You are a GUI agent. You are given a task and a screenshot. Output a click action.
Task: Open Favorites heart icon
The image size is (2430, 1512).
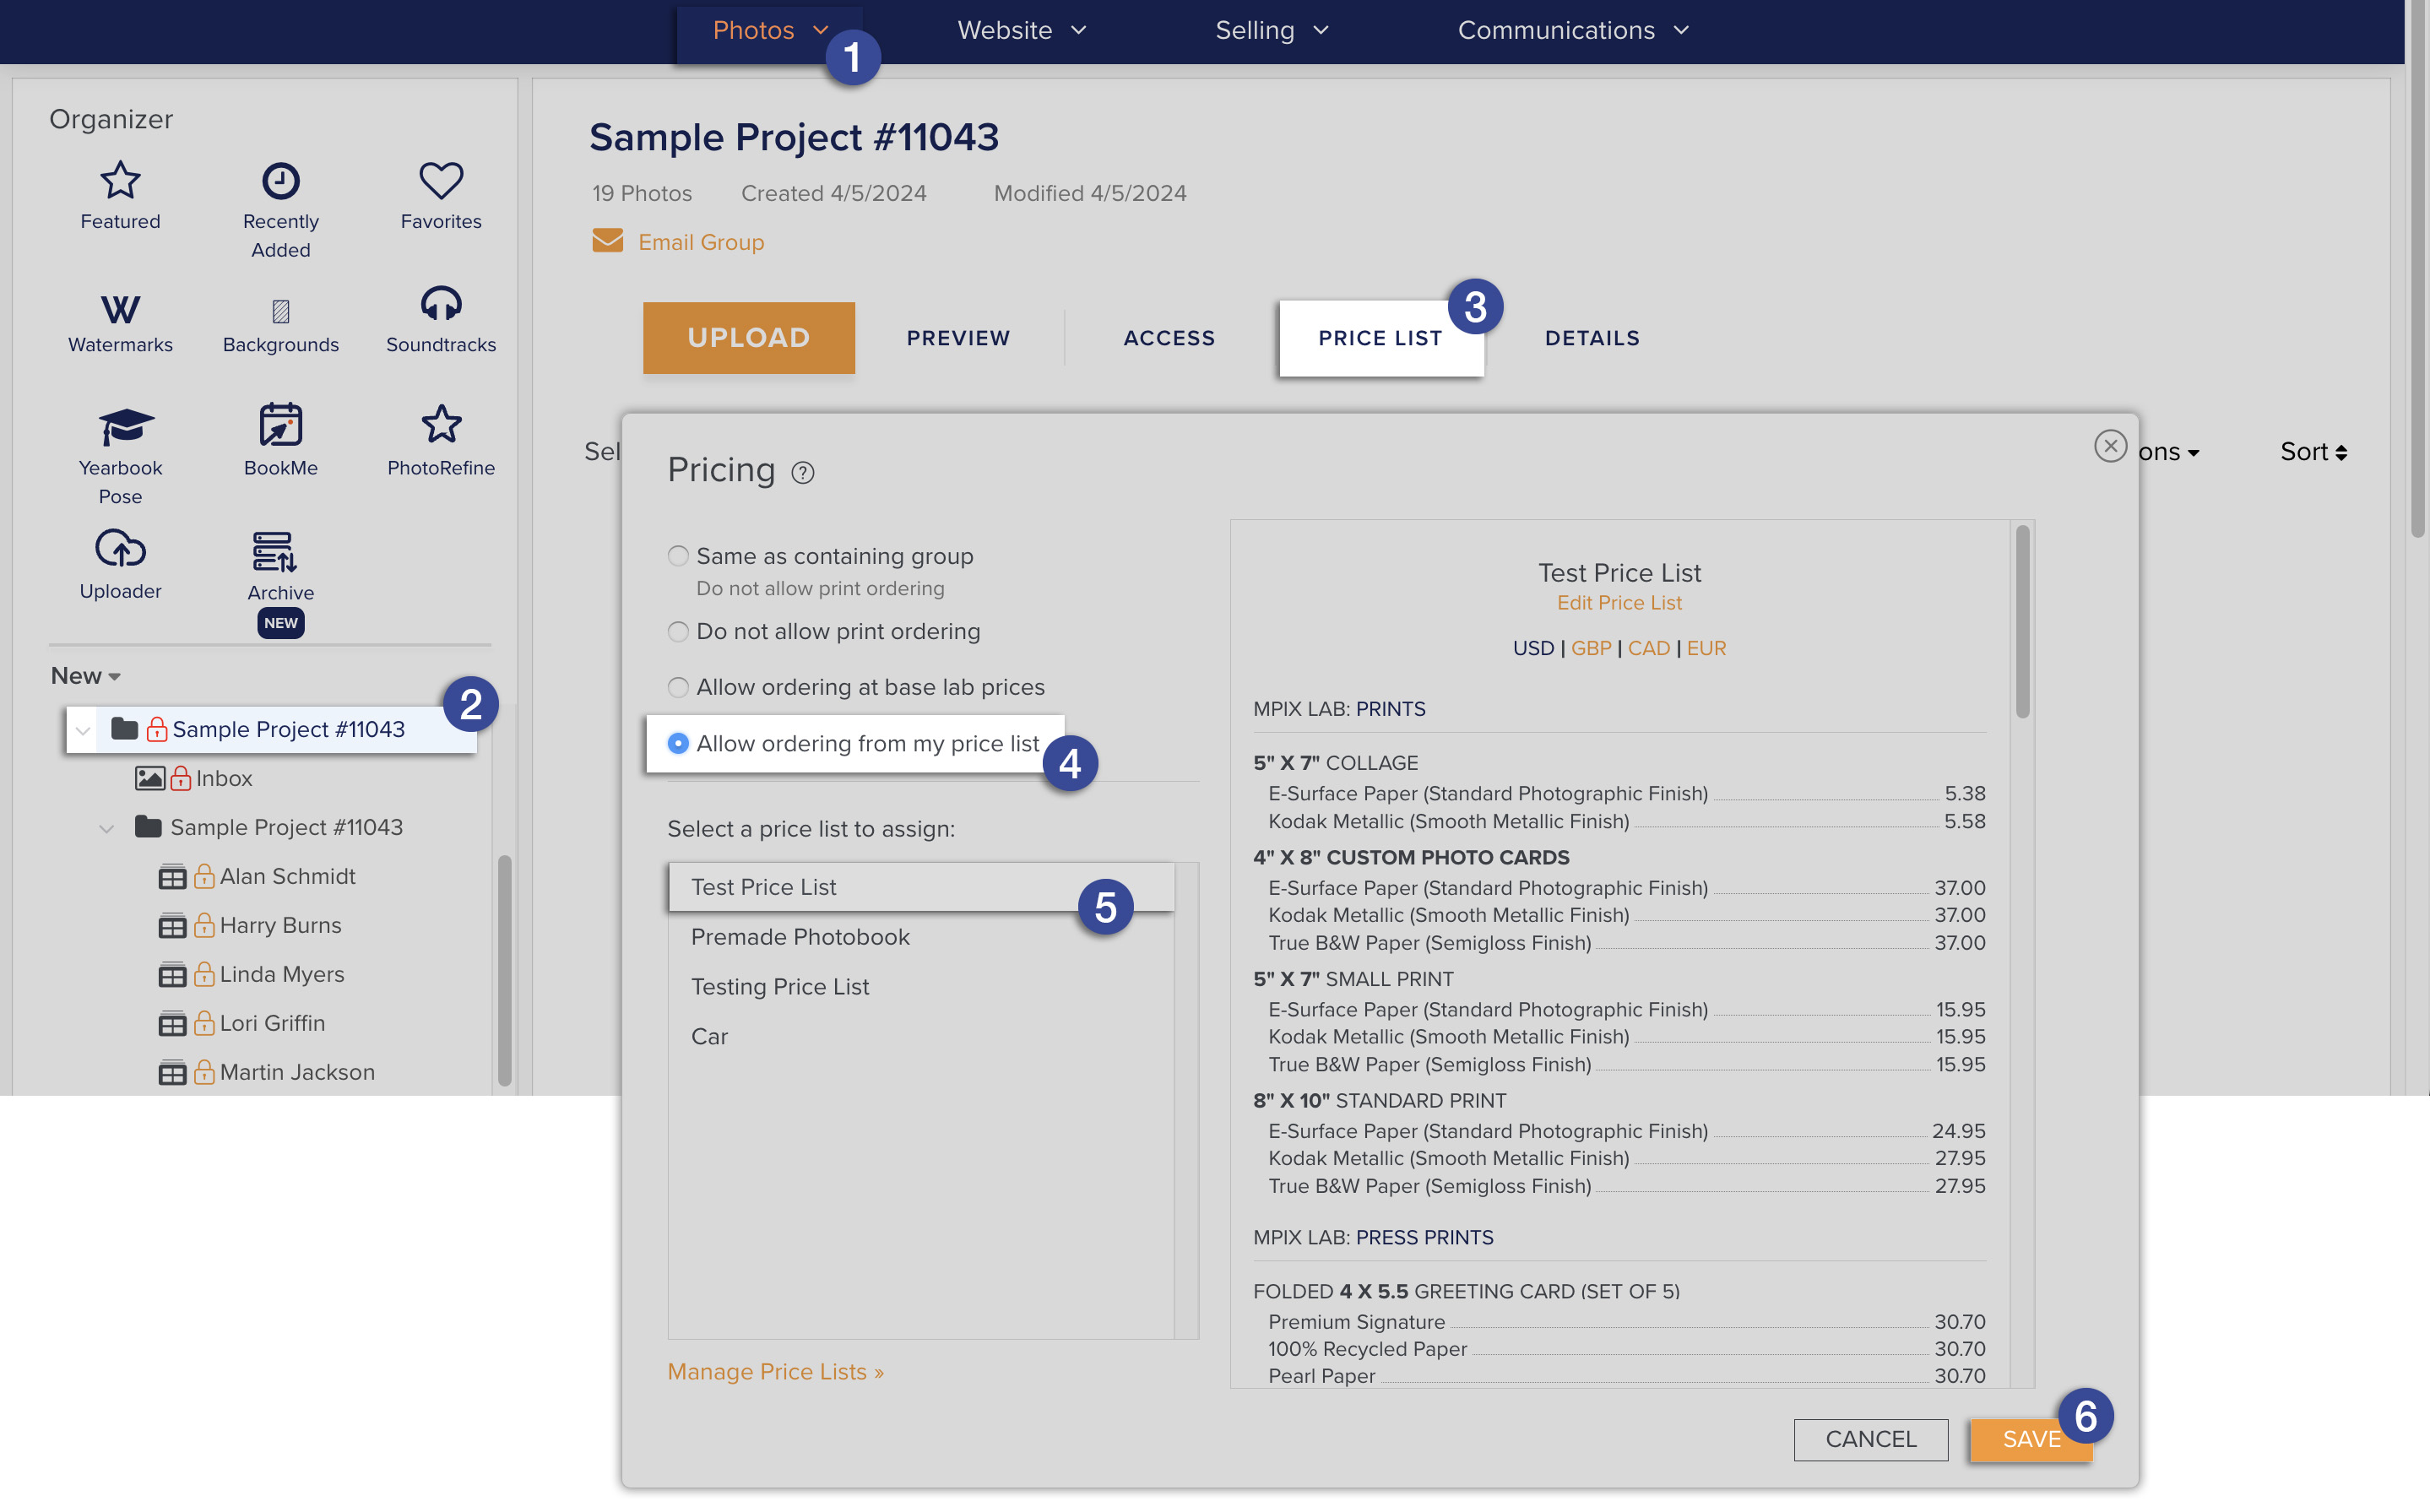click(x=441, y=180)
